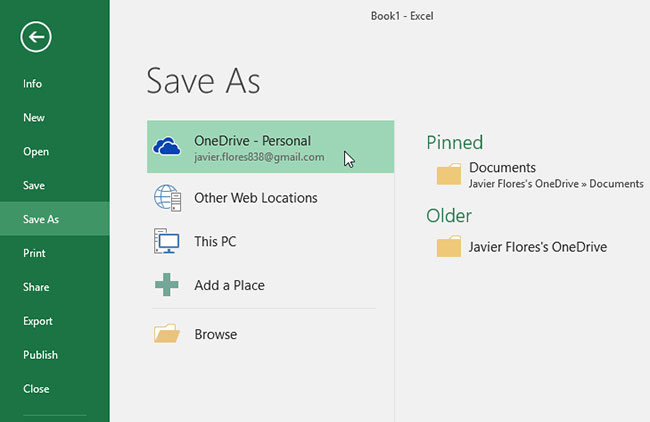Click the This PC computer icon

(x=167, y=241)
